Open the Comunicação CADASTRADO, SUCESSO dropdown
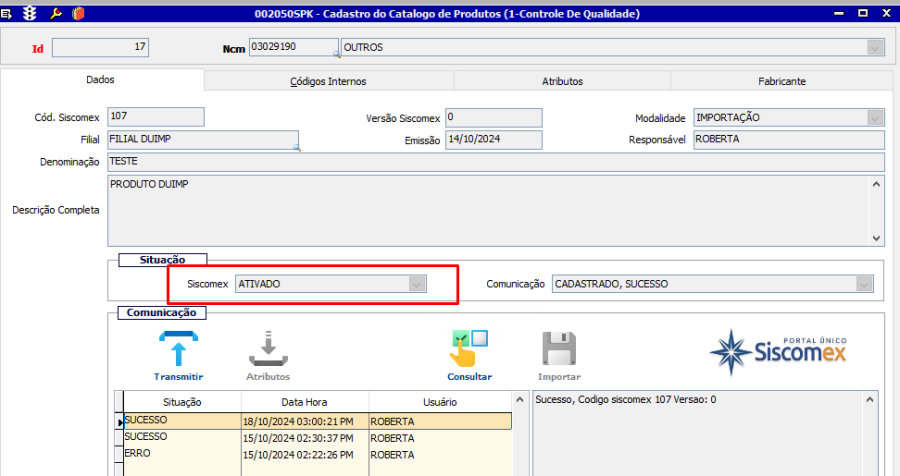The image size is (900, 476). coord(864,284)
